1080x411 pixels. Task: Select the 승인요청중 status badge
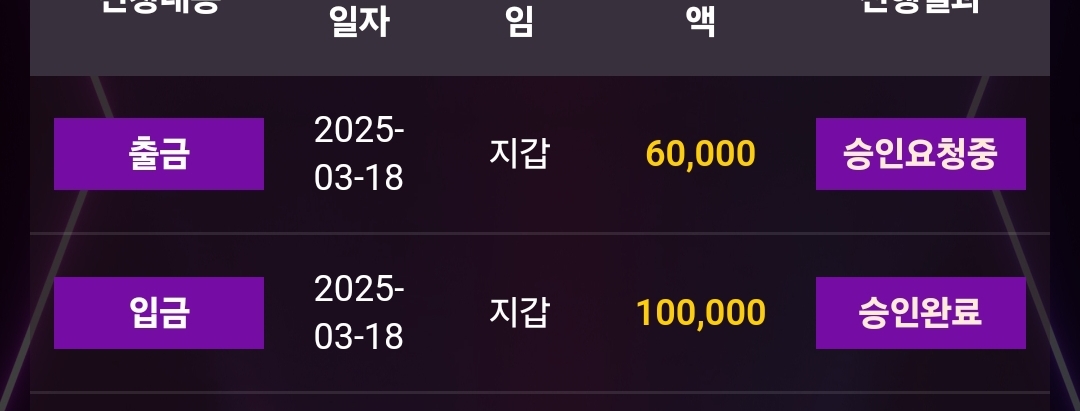pyautogui.click(x=920, y=154)
